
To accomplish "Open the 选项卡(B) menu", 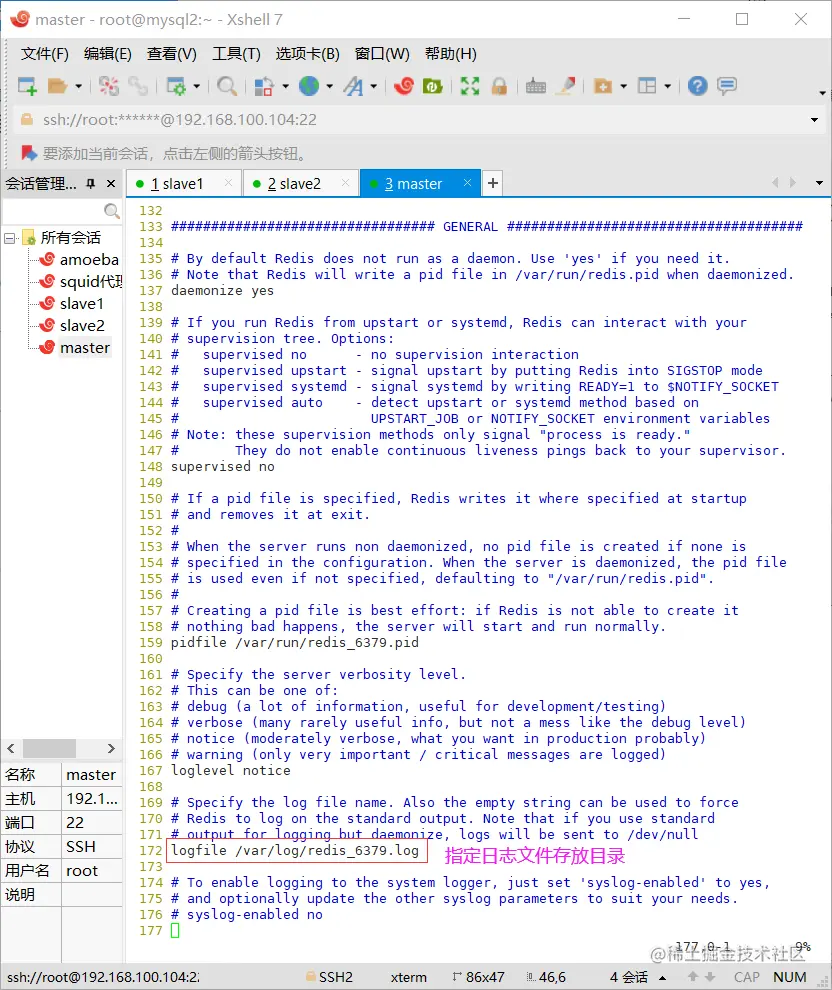I will pos(307,54).
